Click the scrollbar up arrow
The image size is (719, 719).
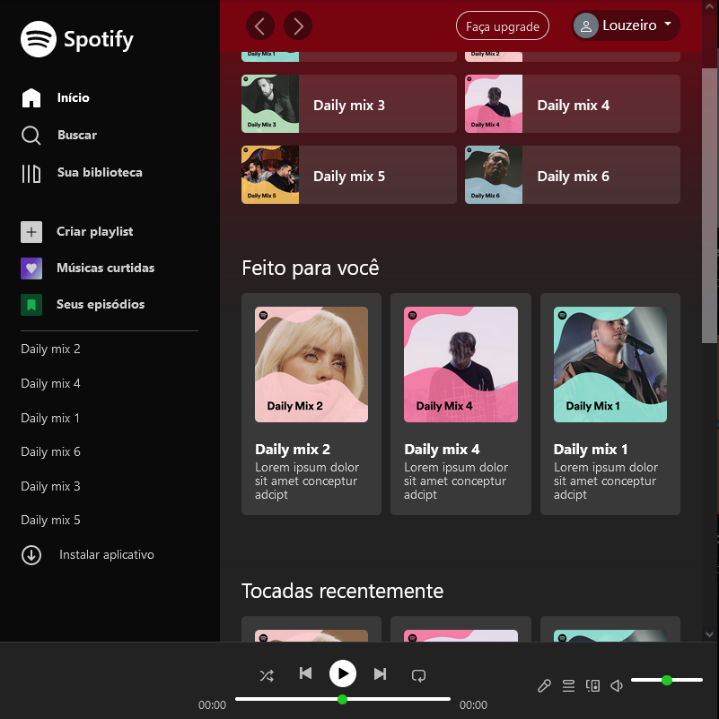(709, 7)
